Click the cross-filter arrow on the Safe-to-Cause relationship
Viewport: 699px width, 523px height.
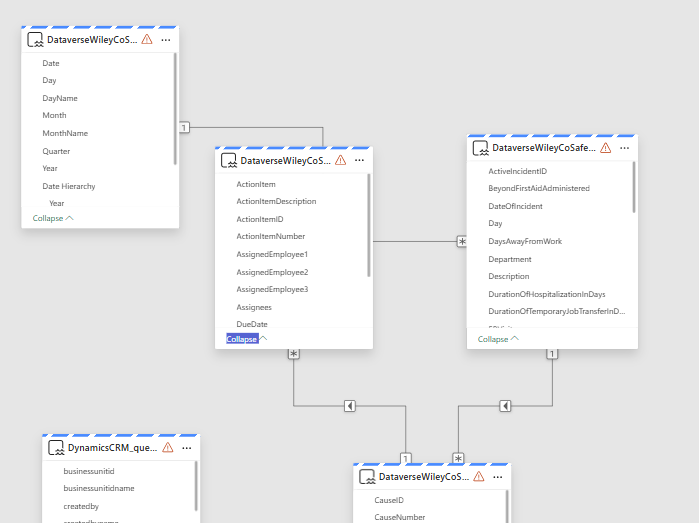[505, 406]
